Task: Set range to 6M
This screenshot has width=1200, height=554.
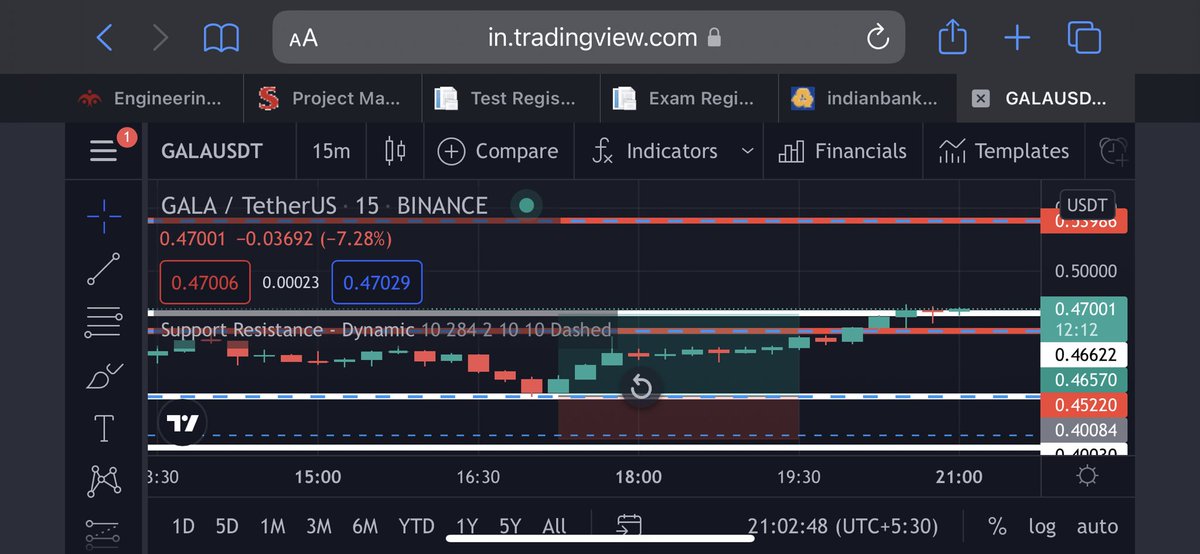Action: click(364, 526)
